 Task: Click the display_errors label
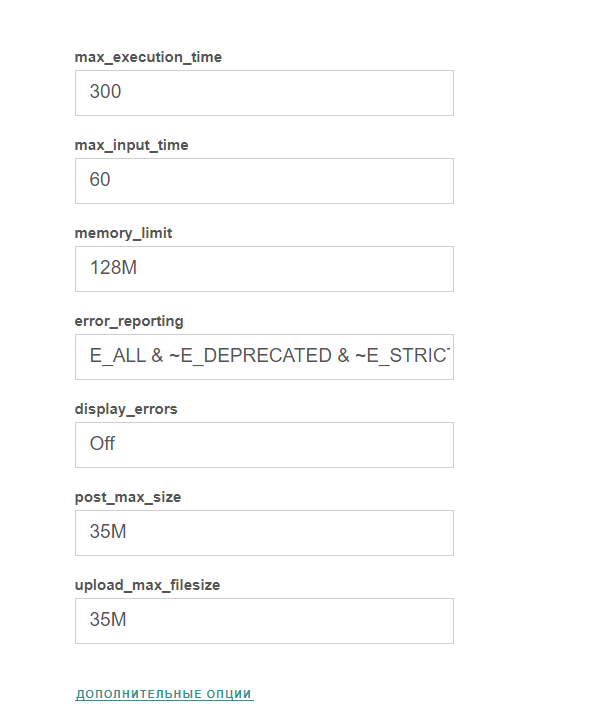(x=126, y=409)
